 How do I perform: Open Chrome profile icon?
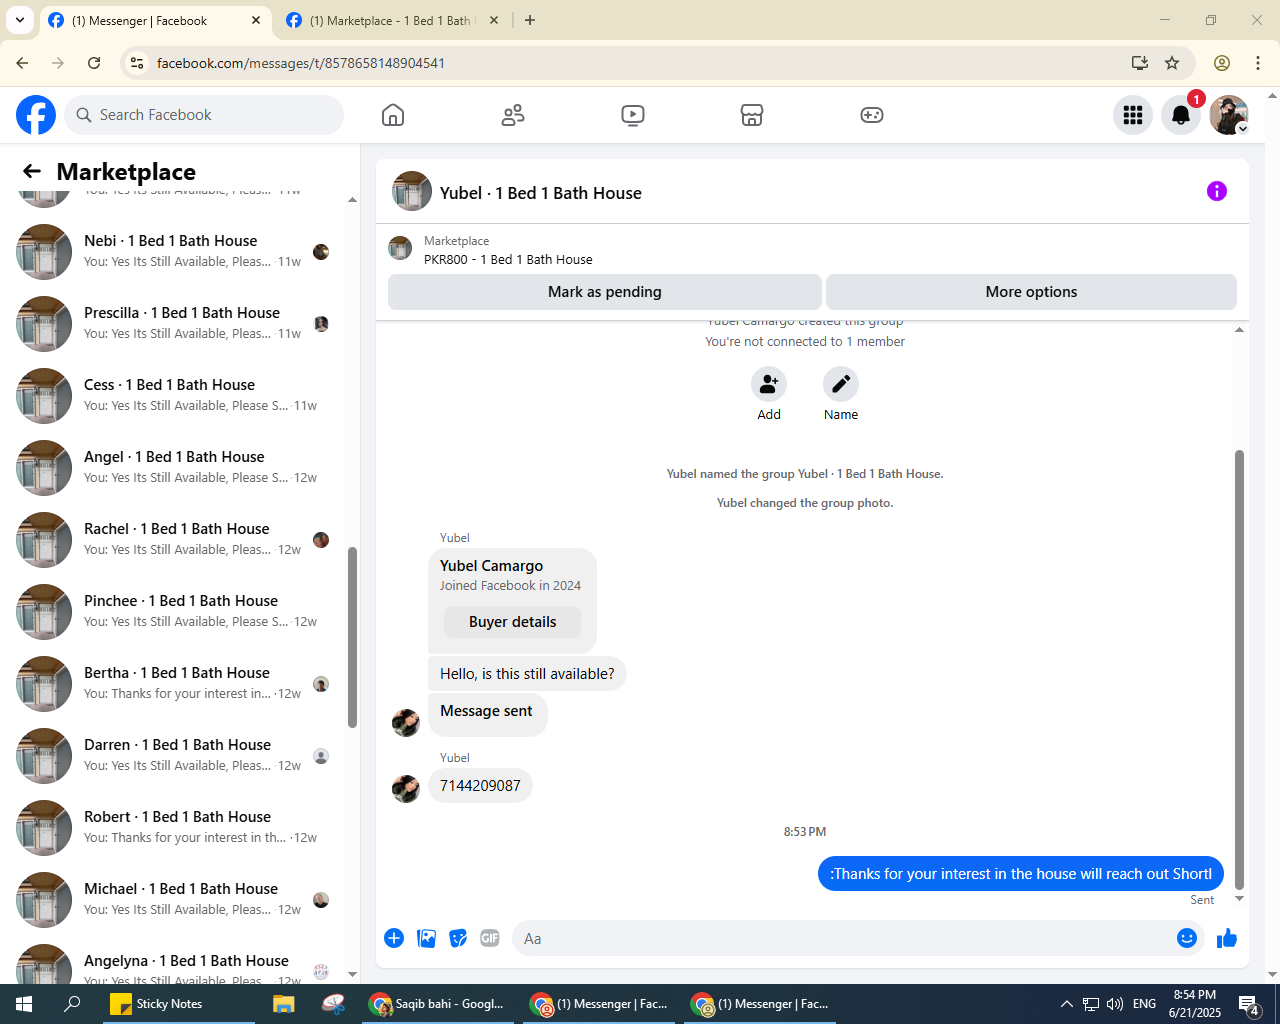pos(1222,63)
